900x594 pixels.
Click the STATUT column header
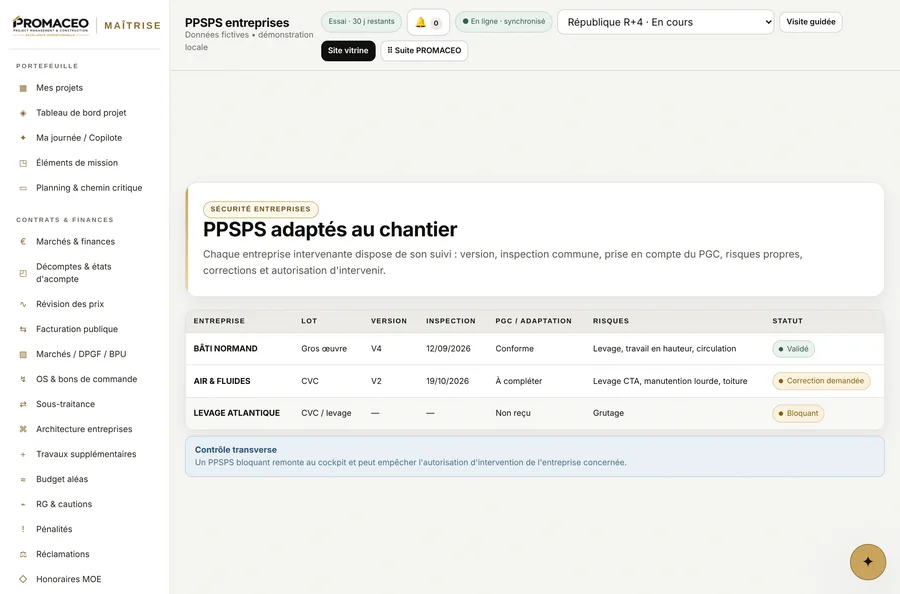click(788, 321)
